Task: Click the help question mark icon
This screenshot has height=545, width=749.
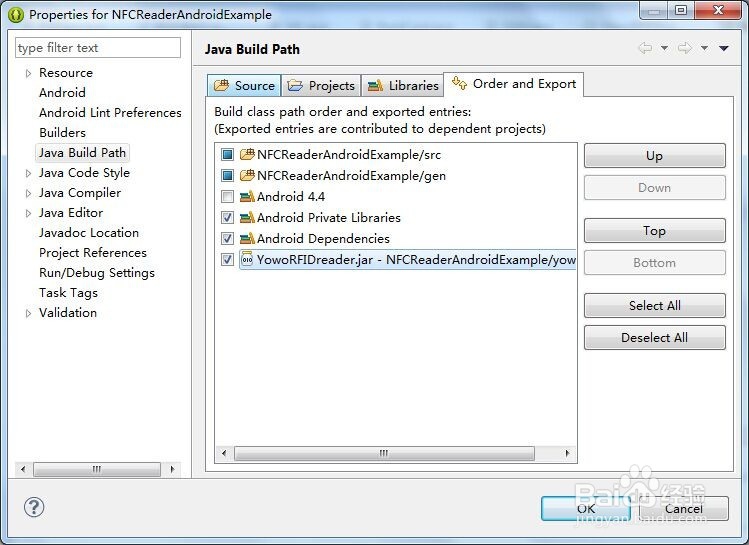Action: tap(34, 507)
